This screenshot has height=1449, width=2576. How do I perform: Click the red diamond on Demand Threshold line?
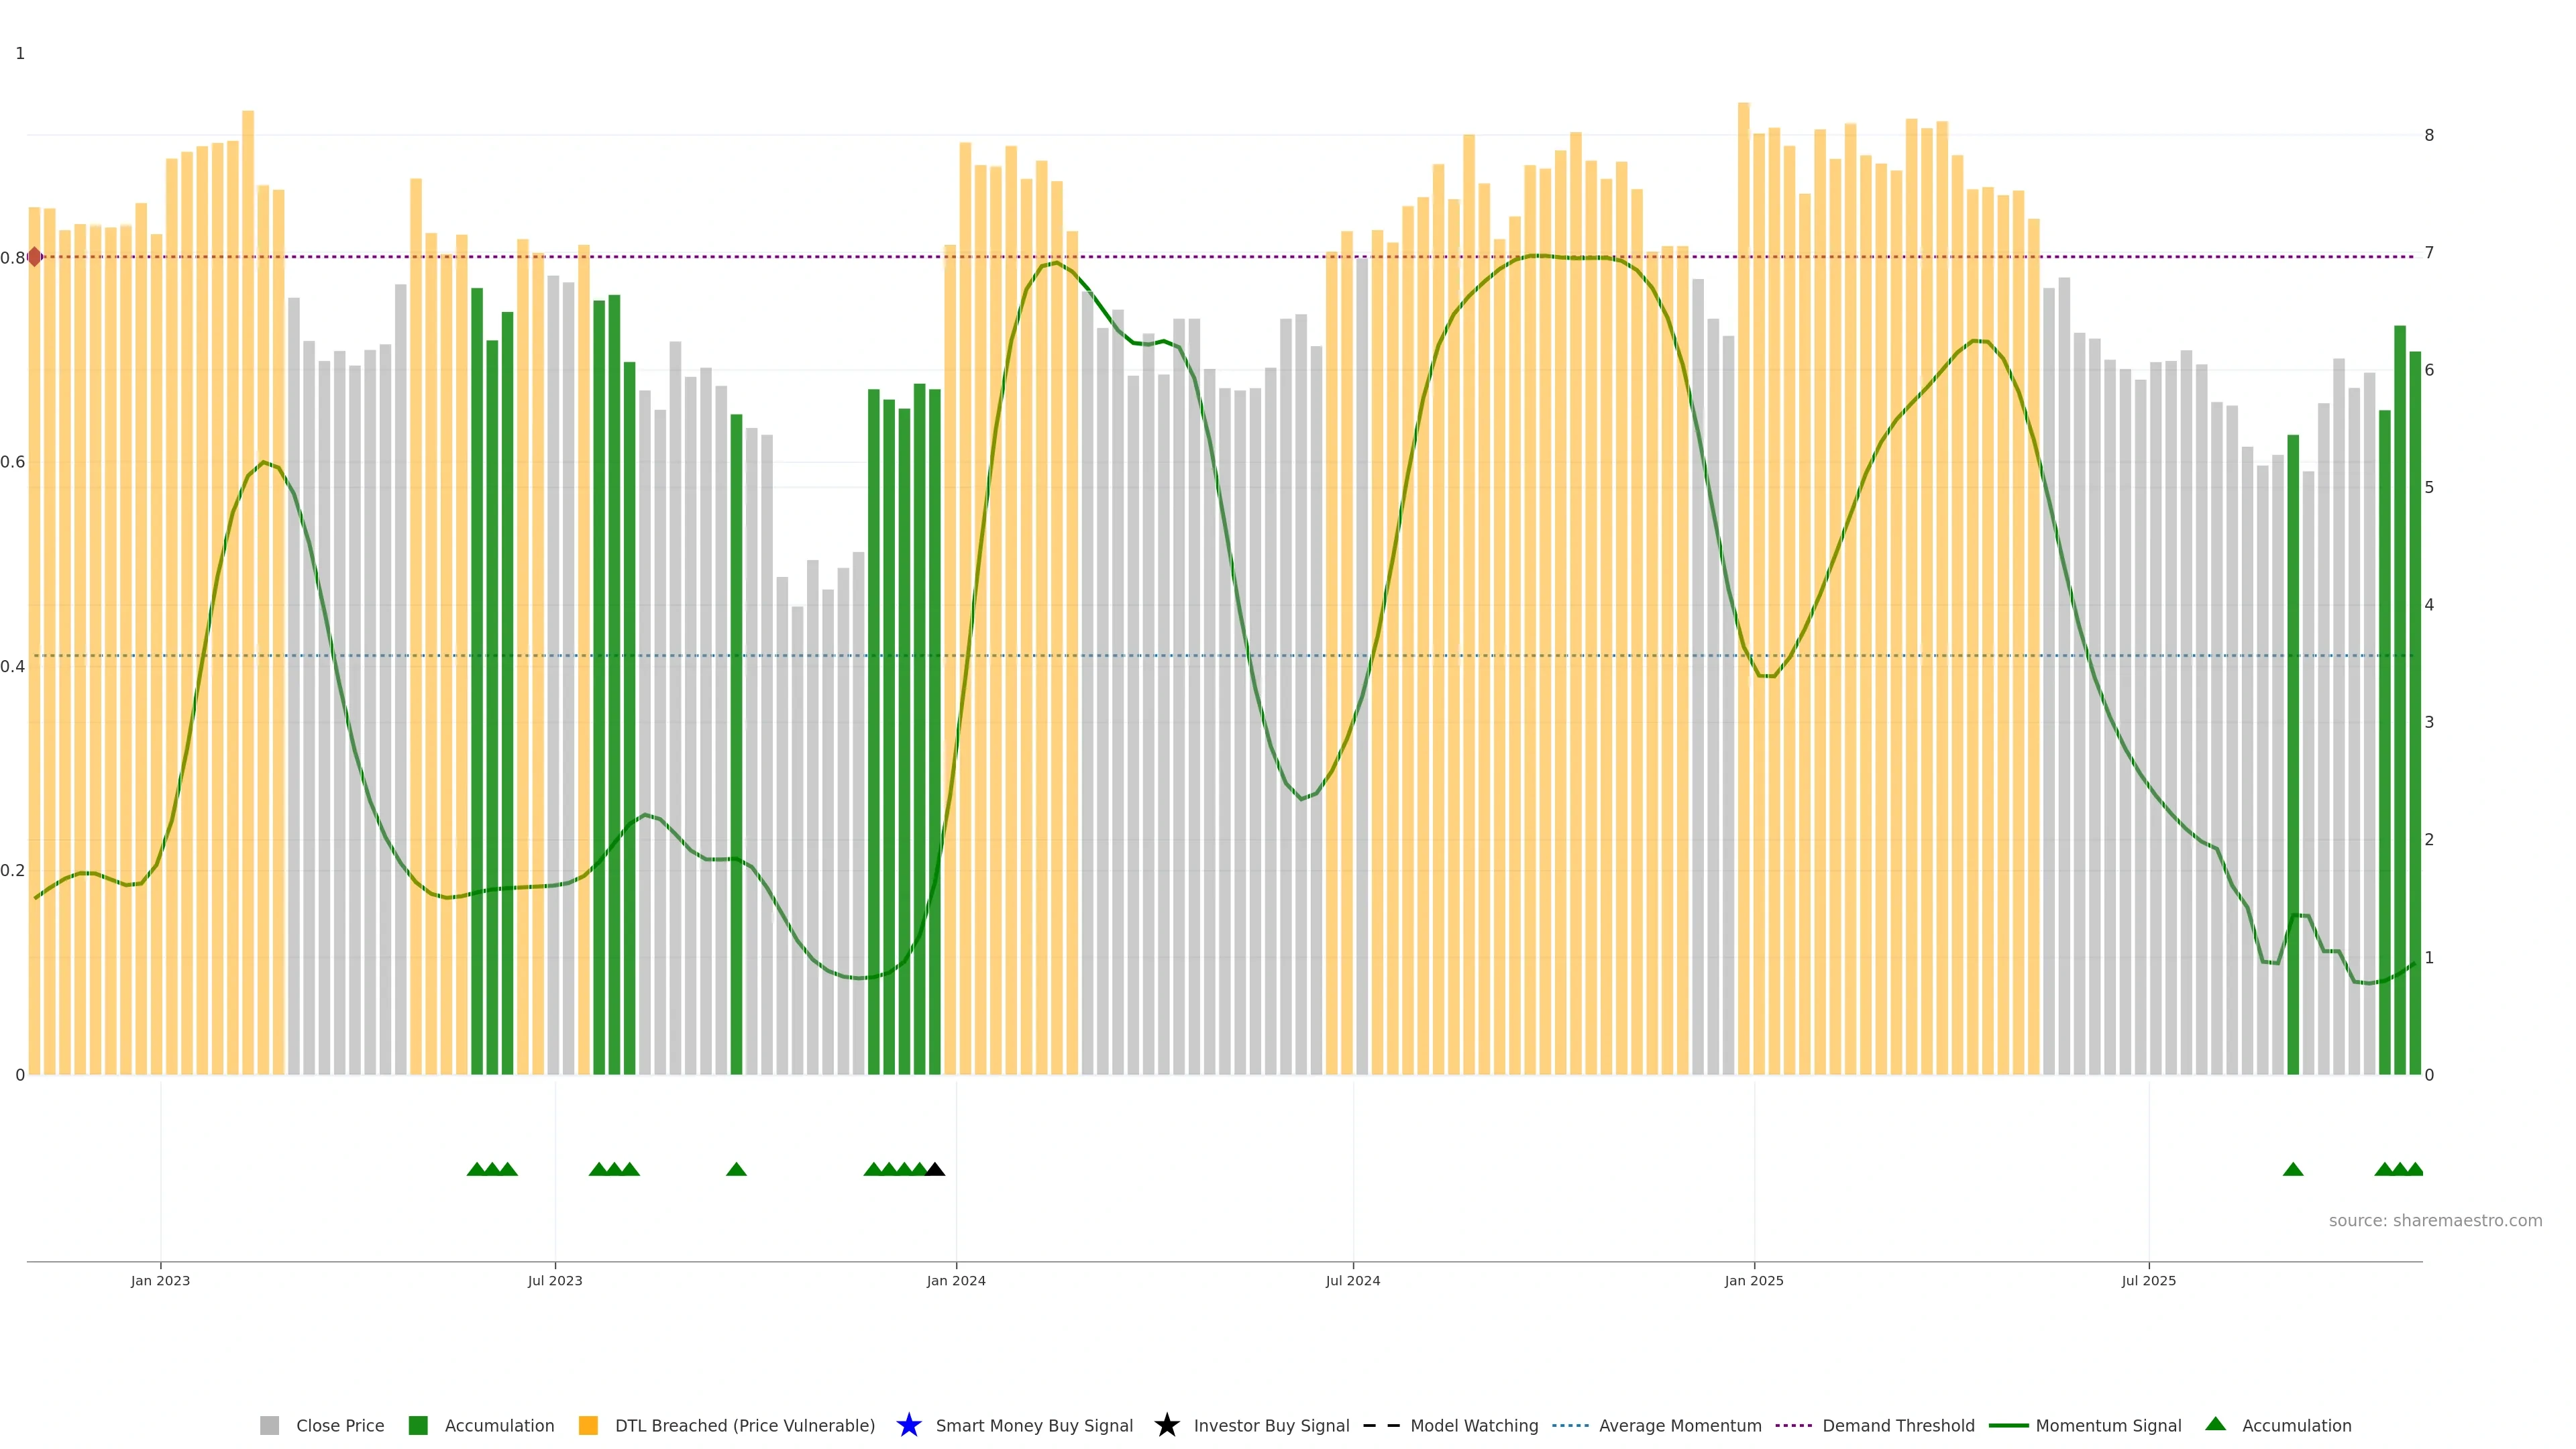(x=35, y=257)
